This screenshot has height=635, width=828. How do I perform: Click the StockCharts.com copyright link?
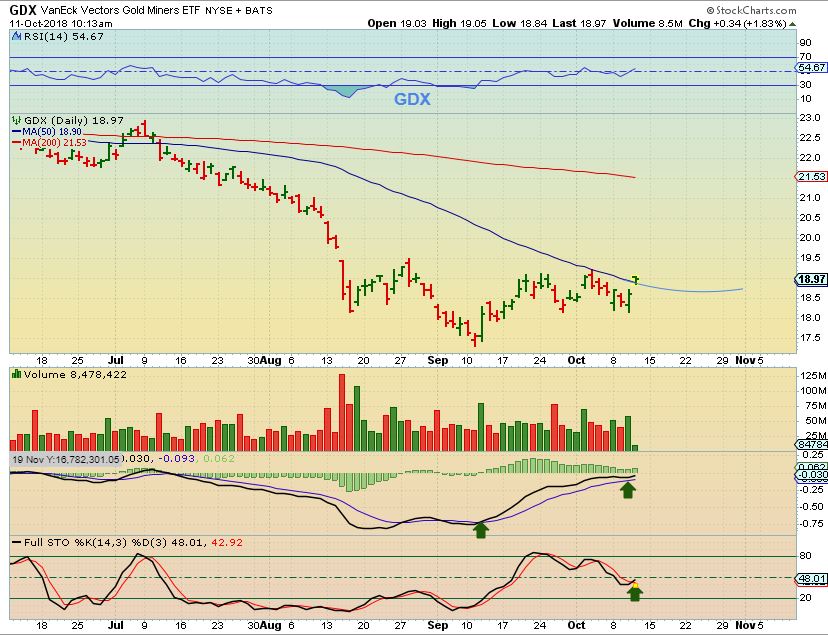[x=751, y=10]
